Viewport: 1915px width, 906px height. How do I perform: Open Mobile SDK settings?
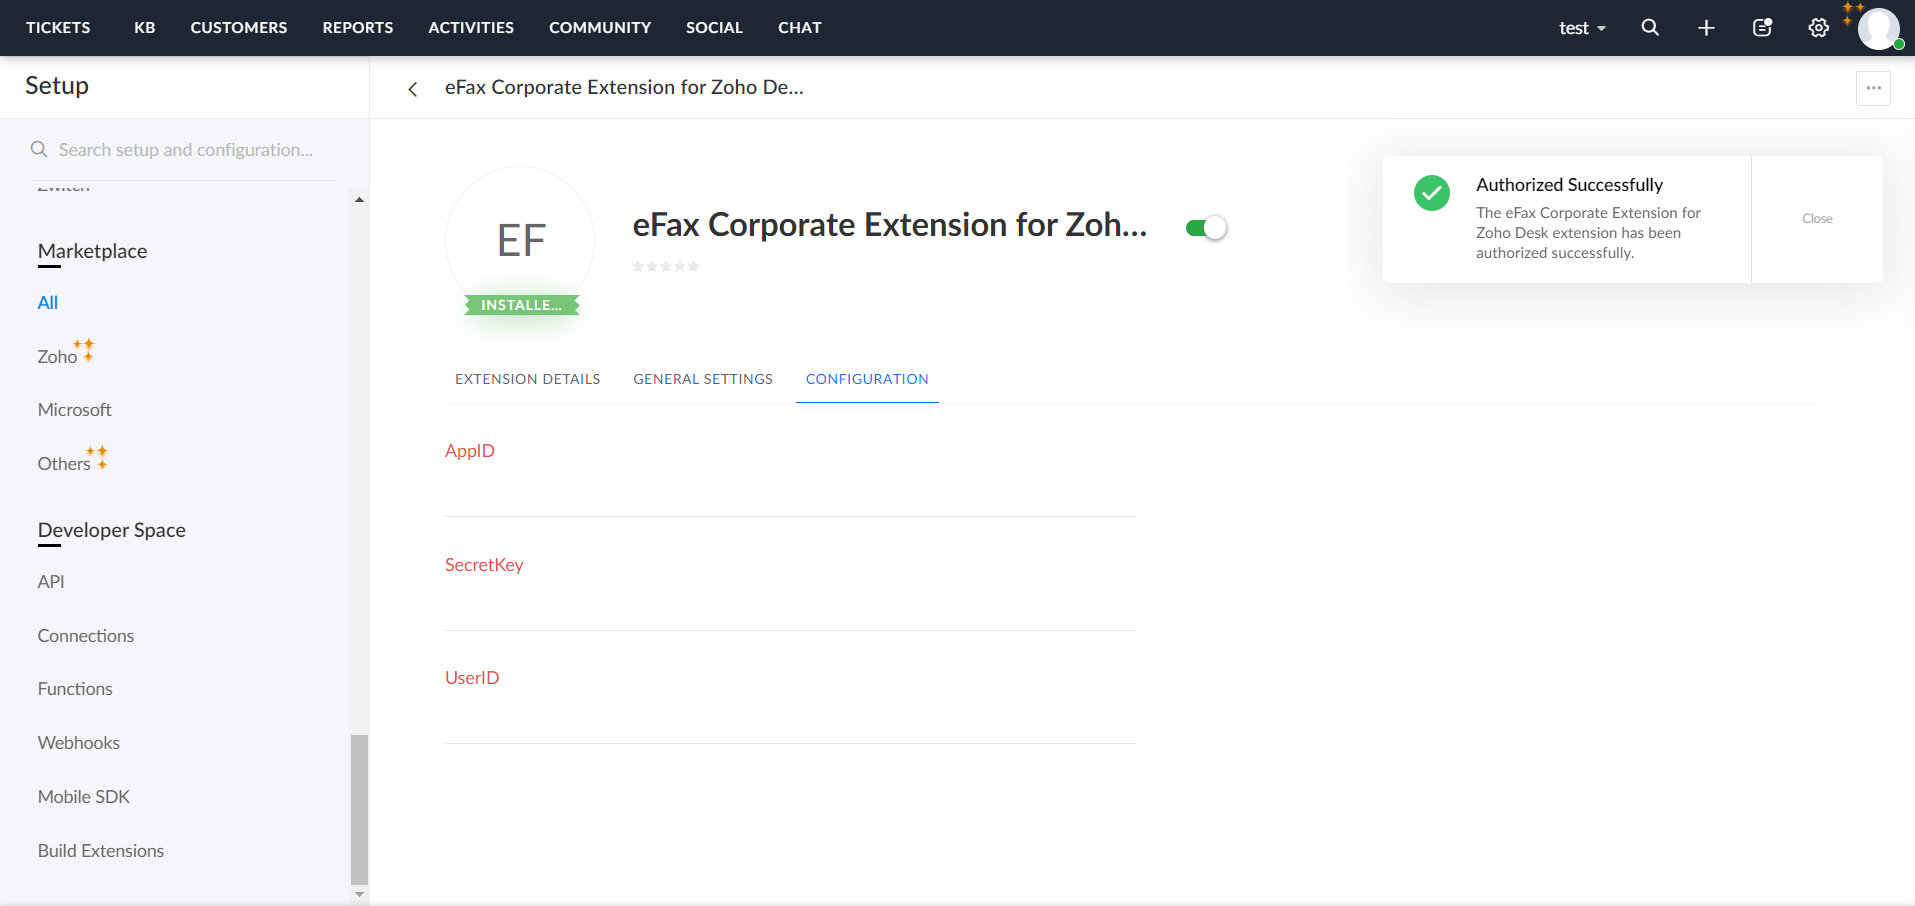[x=84, y=797]
